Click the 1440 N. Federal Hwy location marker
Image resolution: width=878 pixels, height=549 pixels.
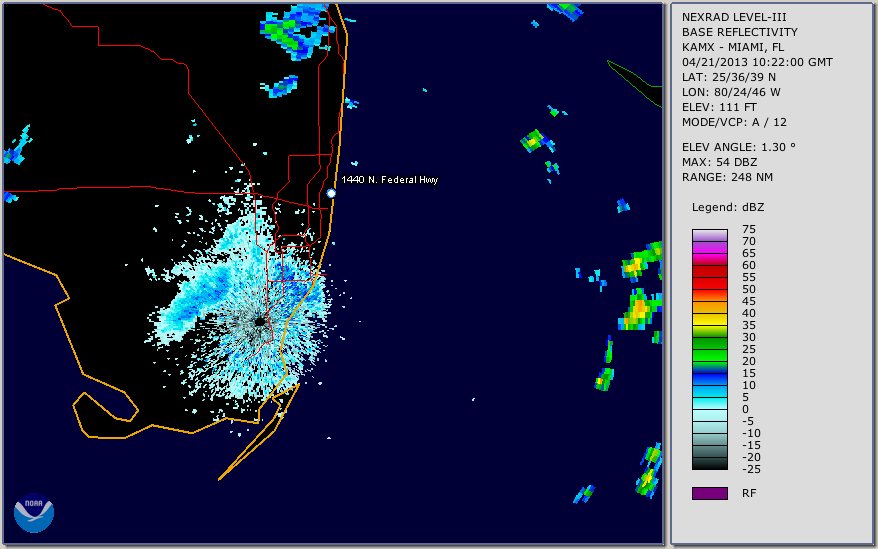point(331,193)
